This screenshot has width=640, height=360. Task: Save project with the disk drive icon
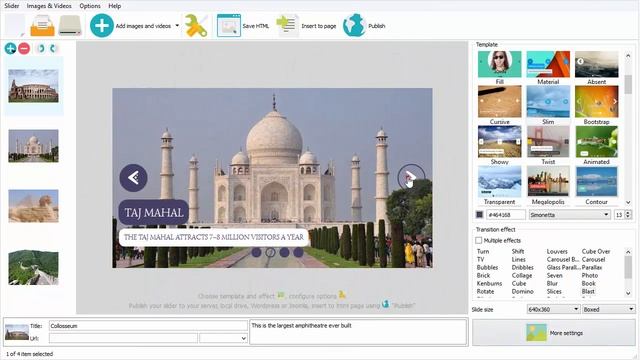[x=70, y=26]
